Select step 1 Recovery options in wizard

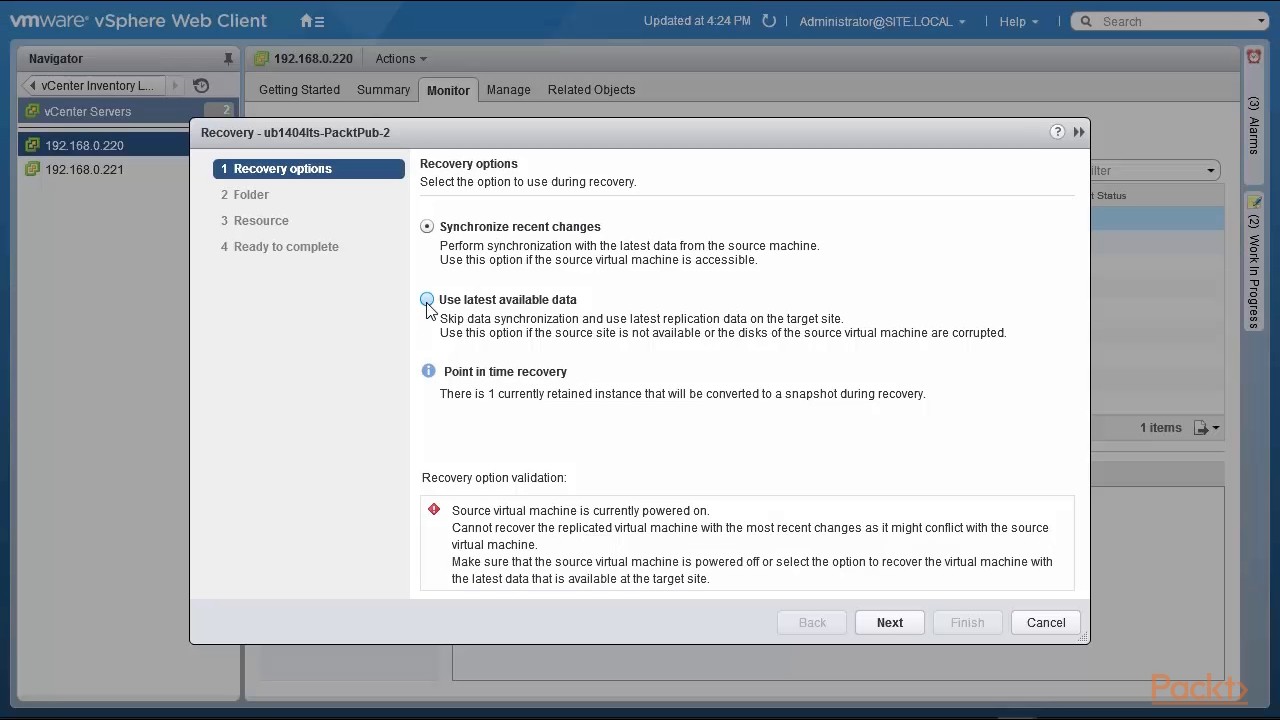click(309, 169)
